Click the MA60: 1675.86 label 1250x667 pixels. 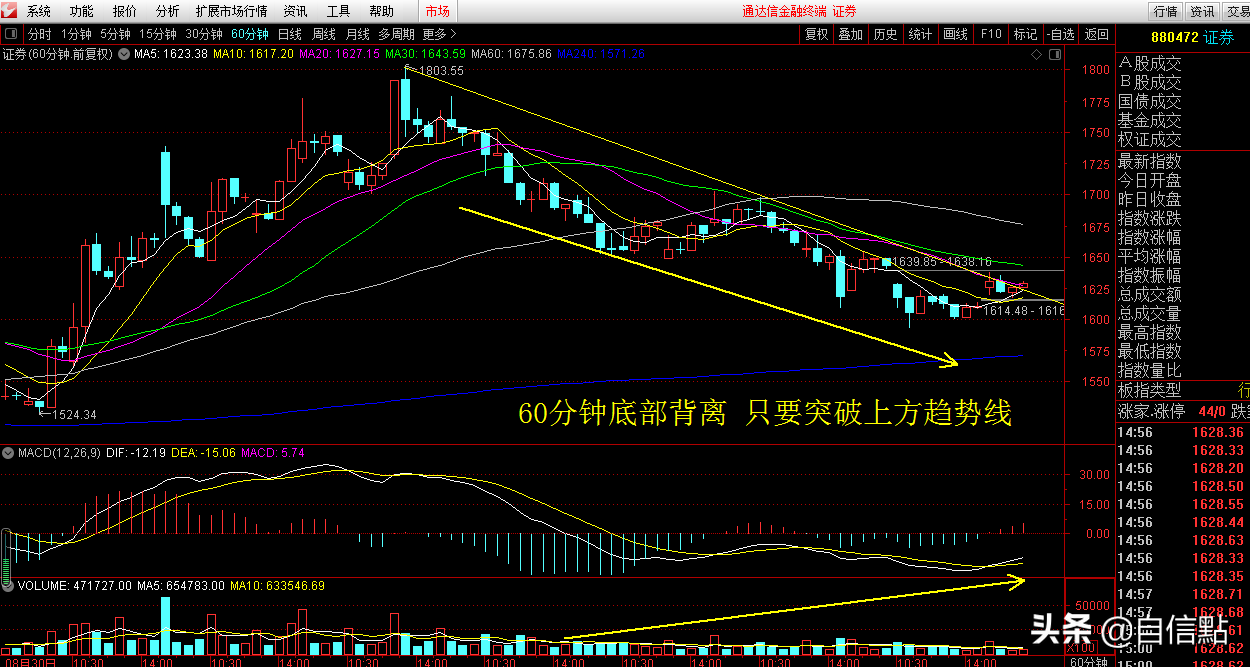(x=511, y=53)
